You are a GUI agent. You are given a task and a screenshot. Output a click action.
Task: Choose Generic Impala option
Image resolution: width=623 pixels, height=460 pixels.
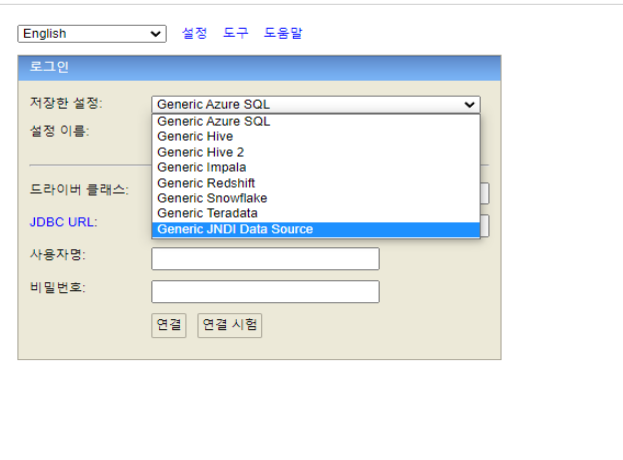[316, 167]
